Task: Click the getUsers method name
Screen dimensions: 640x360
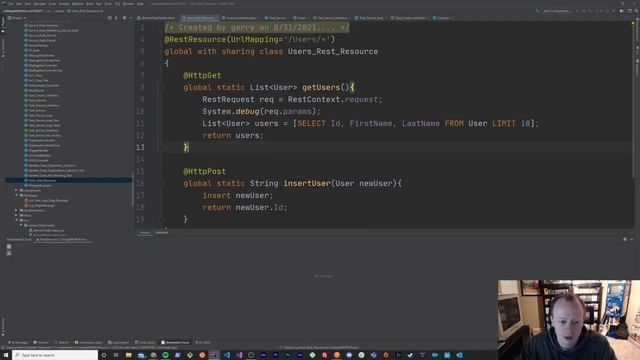Action: pos(321,87)
